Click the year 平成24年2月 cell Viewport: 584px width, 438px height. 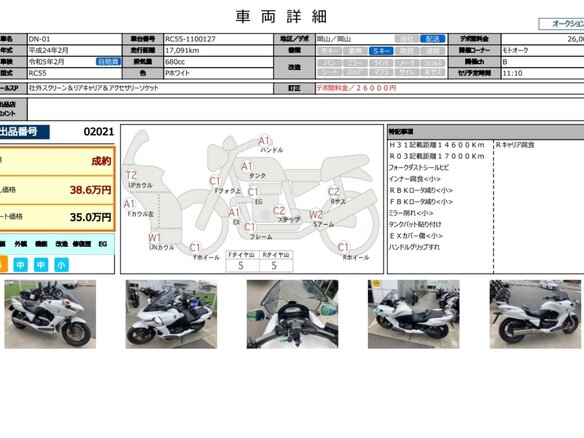click(x=75, y=50)
